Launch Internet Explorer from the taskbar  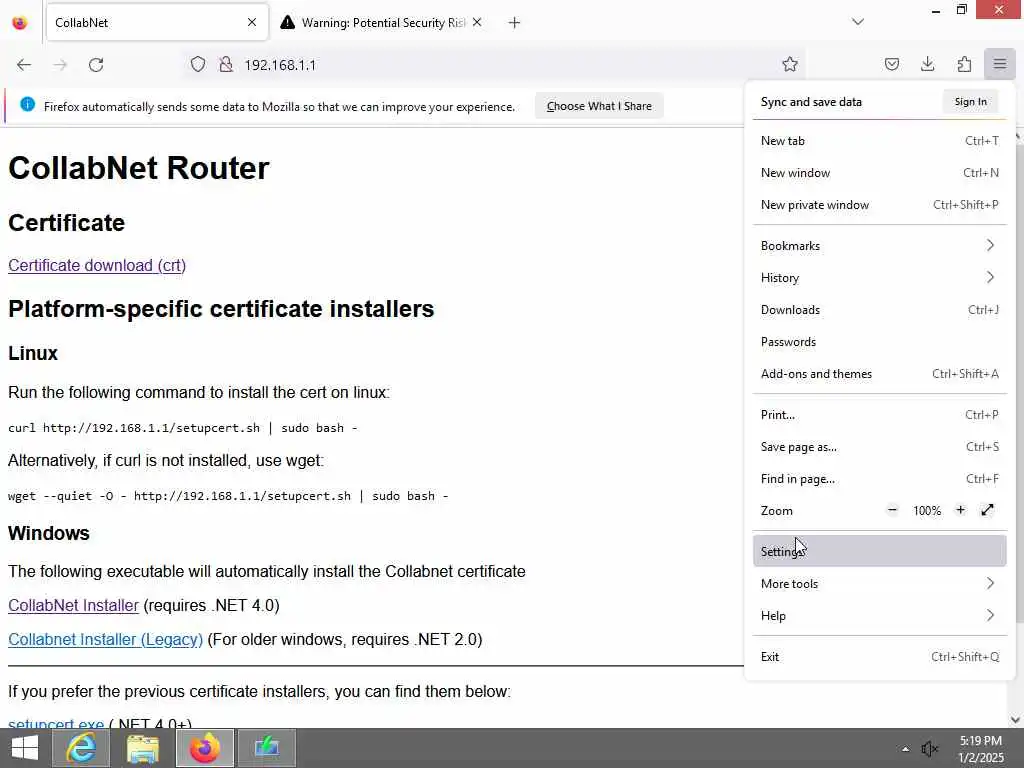click(81, 748)
